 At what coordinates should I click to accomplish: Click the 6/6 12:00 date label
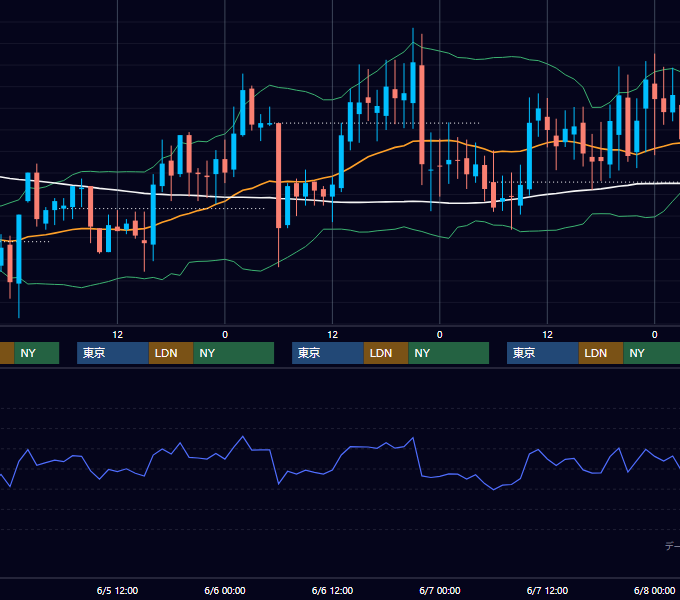(332, 590)
